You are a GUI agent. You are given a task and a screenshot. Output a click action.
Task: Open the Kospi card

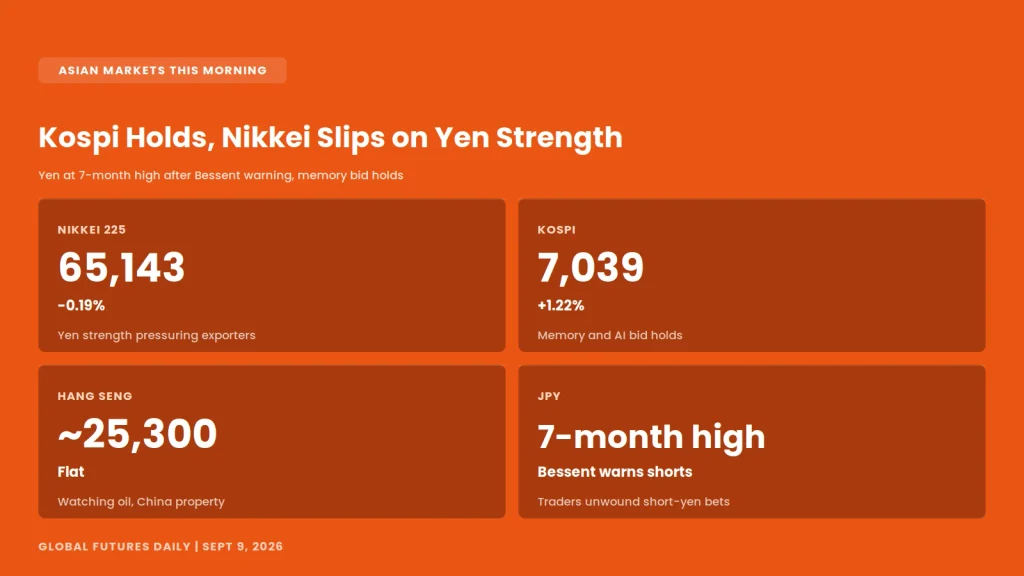(752, 275)
